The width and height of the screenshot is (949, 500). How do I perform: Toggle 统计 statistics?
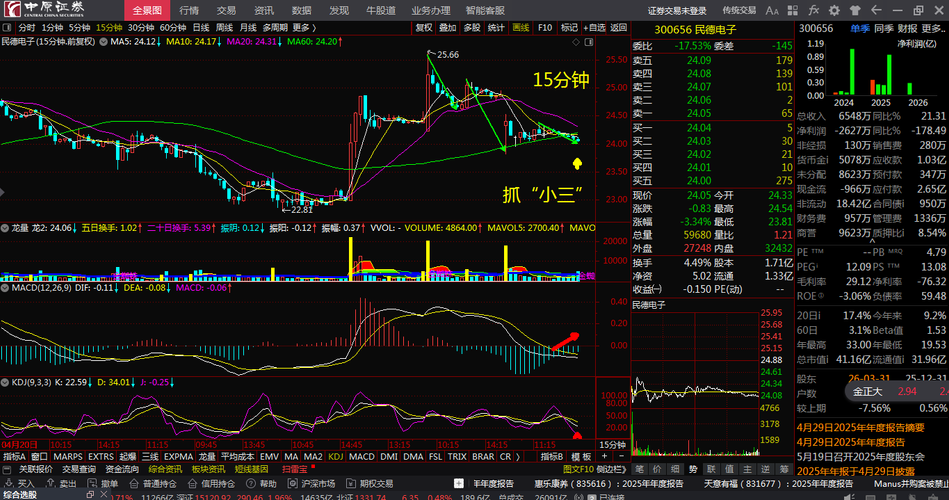point(496,27)
